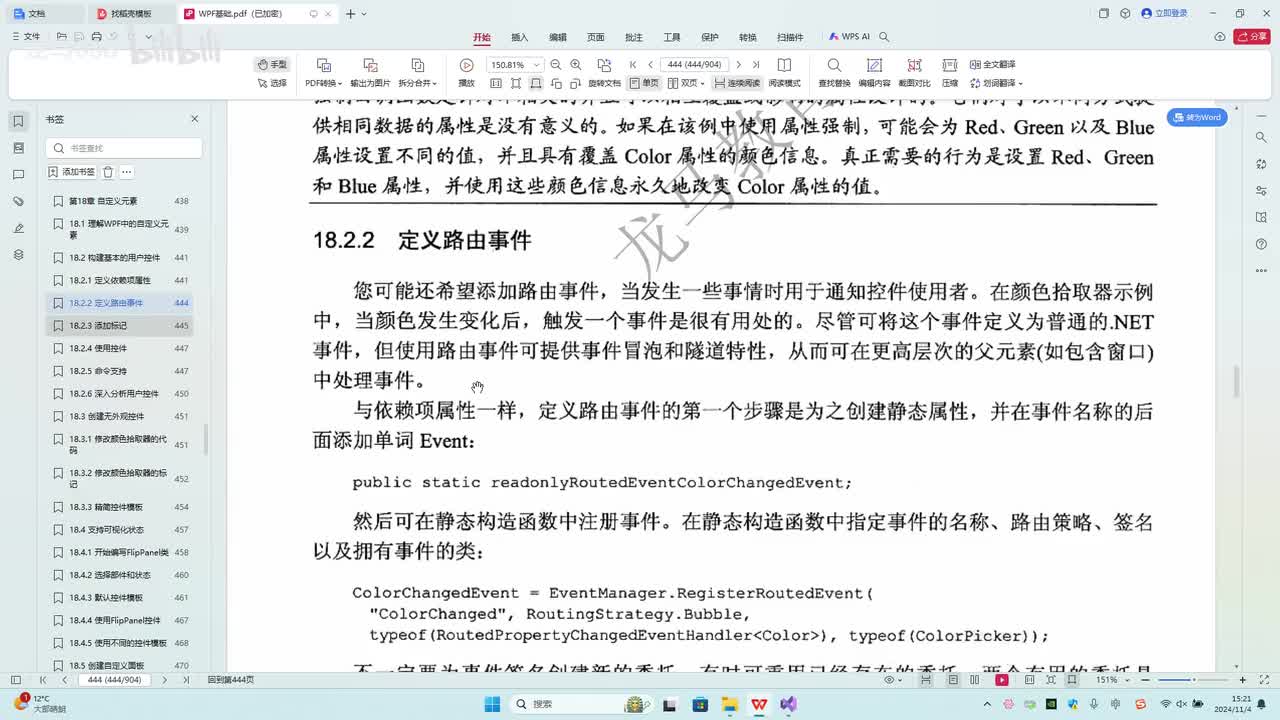Switch to the 编辑 ribbon tab
The image size is (1280, 720).
[x=557, y=37]
